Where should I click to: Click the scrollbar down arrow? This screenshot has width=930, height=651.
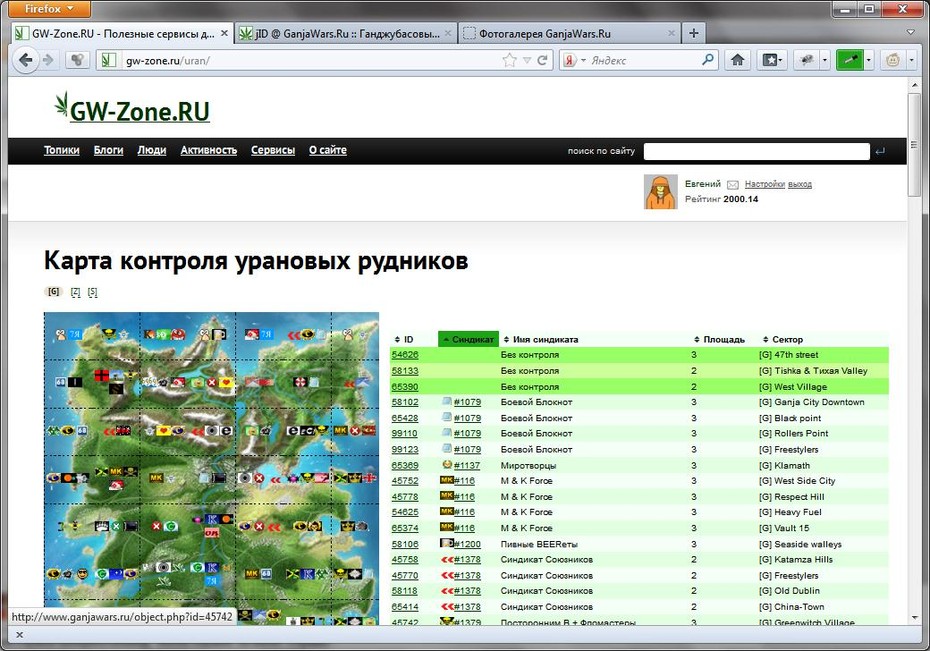[x=913, y=618]
